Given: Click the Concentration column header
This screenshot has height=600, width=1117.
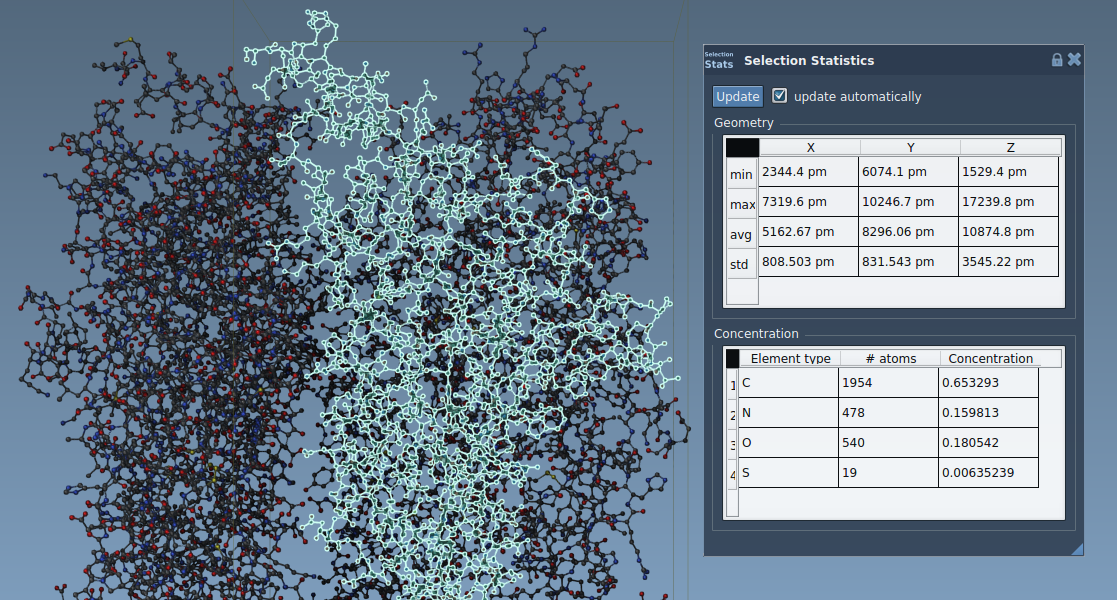Looking at the screenshot, I should click(x=990, y=358).
